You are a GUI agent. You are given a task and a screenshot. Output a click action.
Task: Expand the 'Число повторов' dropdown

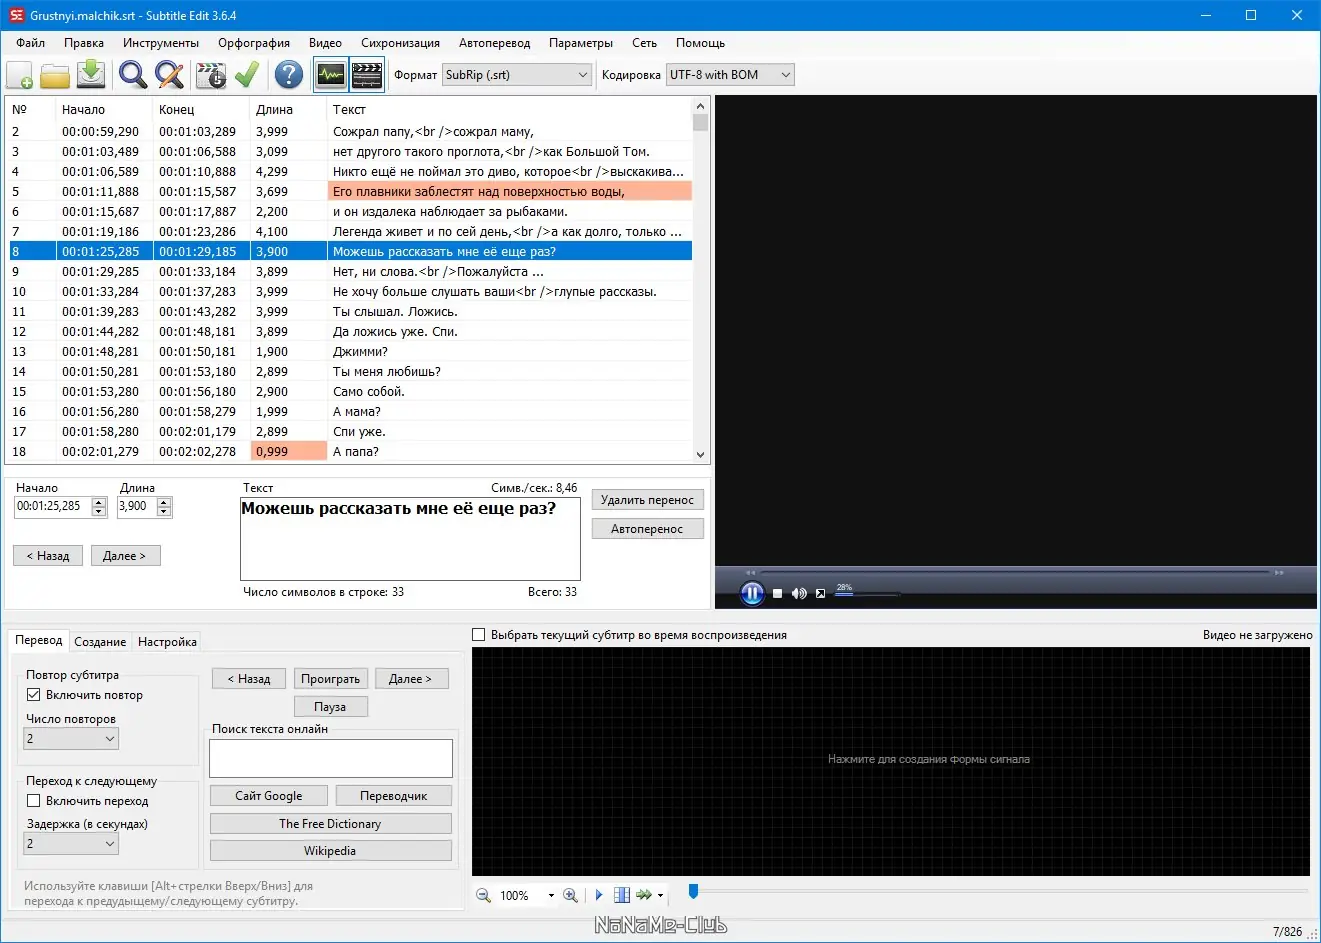coord(71,739)
